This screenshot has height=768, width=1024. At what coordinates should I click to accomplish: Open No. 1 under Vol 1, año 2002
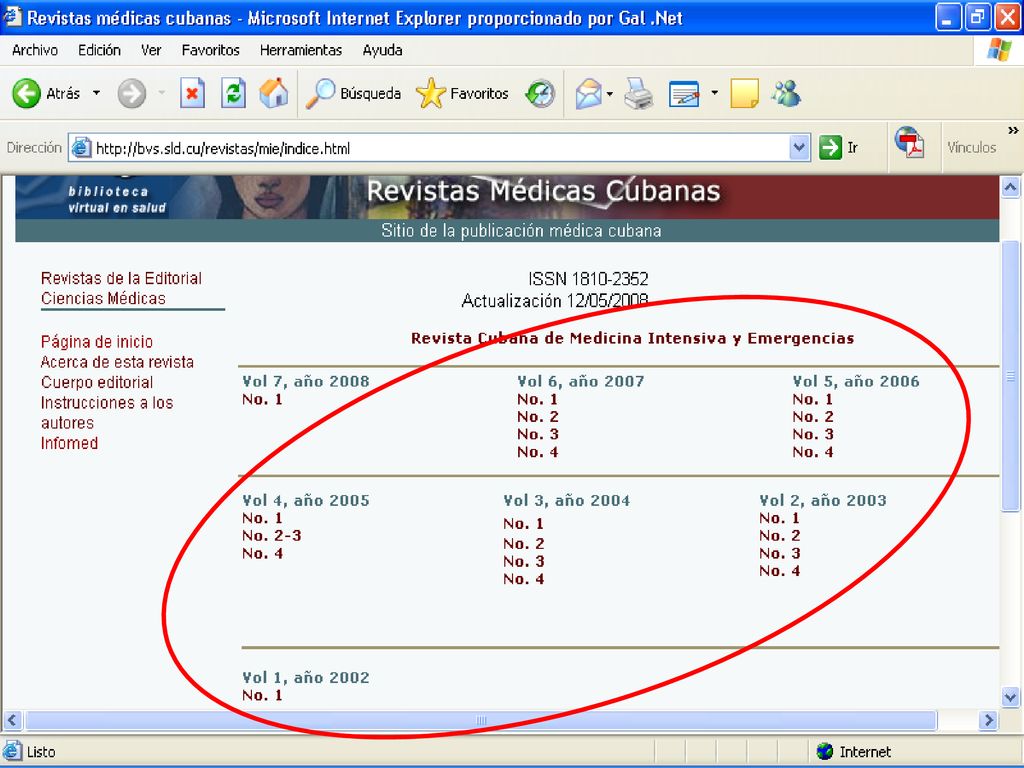(263, 695)
